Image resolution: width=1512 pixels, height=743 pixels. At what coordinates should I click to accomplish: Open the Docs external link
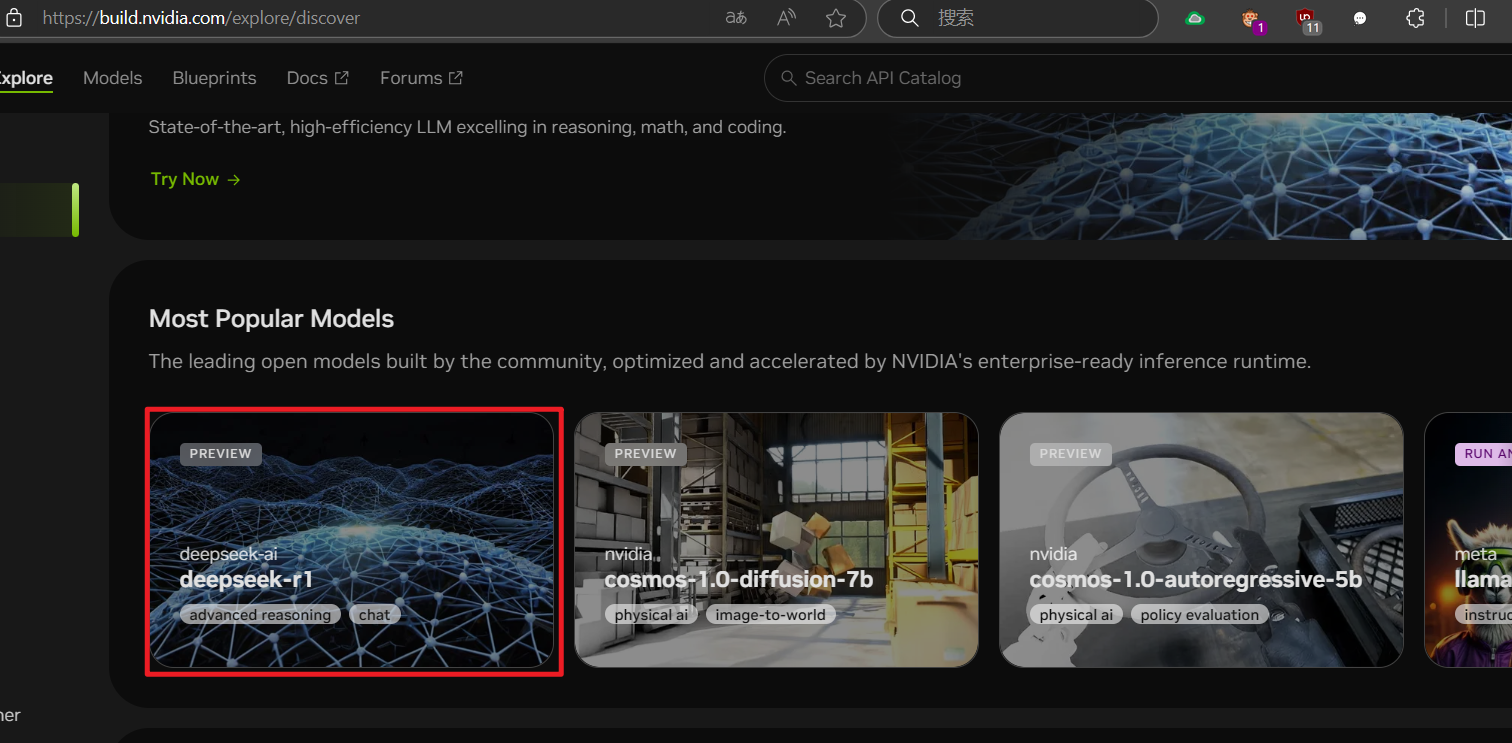[318, 78]
